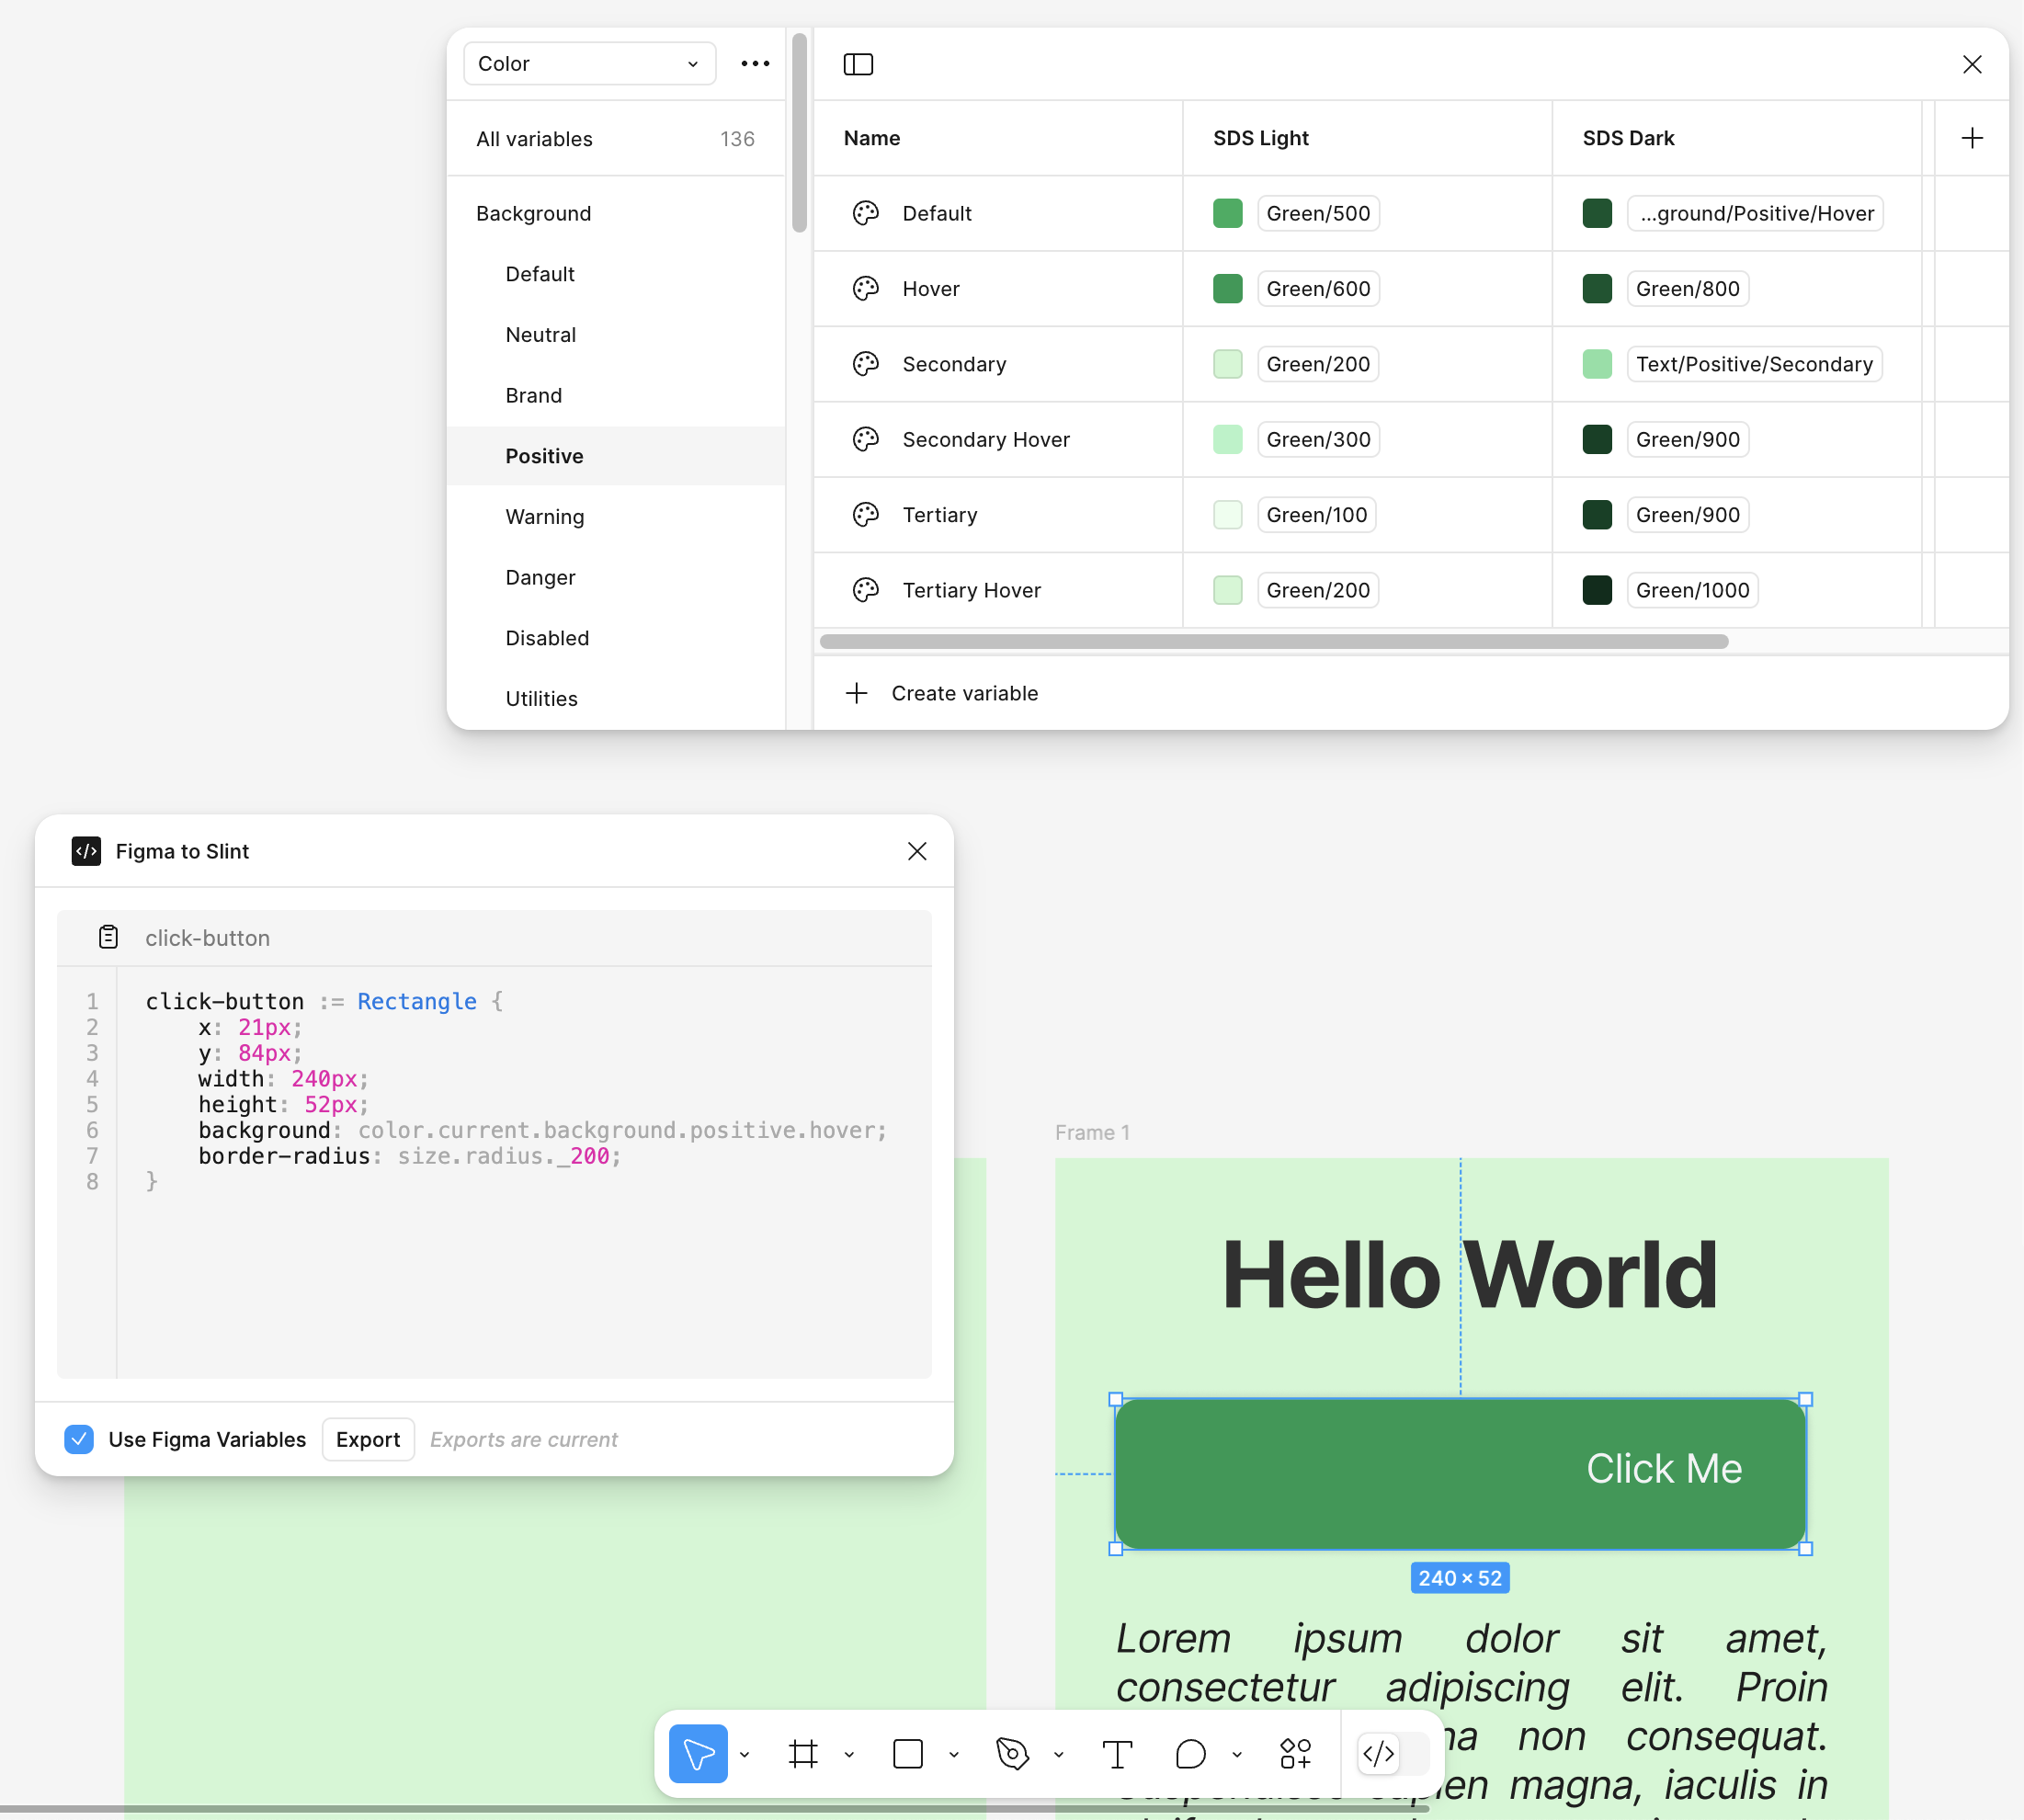
Task: Select the Warning group in variables sidebar
Action: click(545, 516)
